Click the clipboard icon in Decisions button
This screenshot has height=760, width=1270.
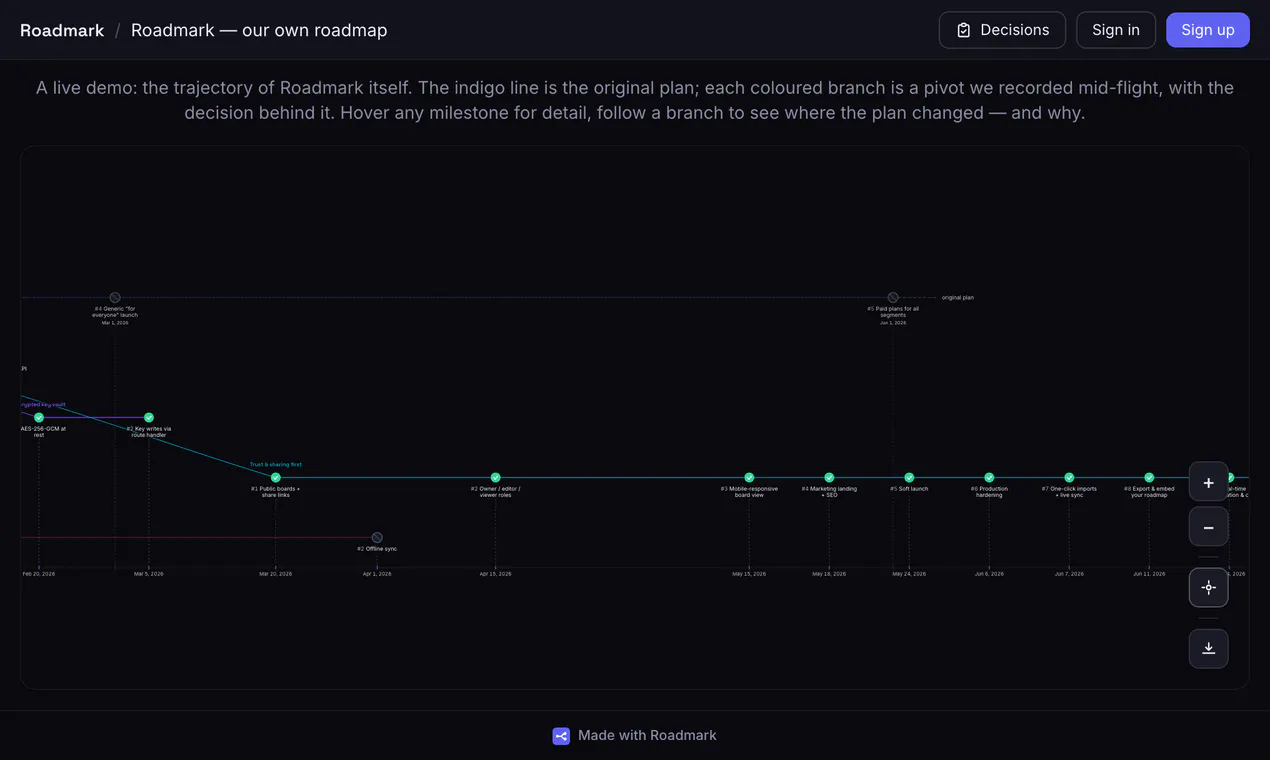(x=964, y=30)
